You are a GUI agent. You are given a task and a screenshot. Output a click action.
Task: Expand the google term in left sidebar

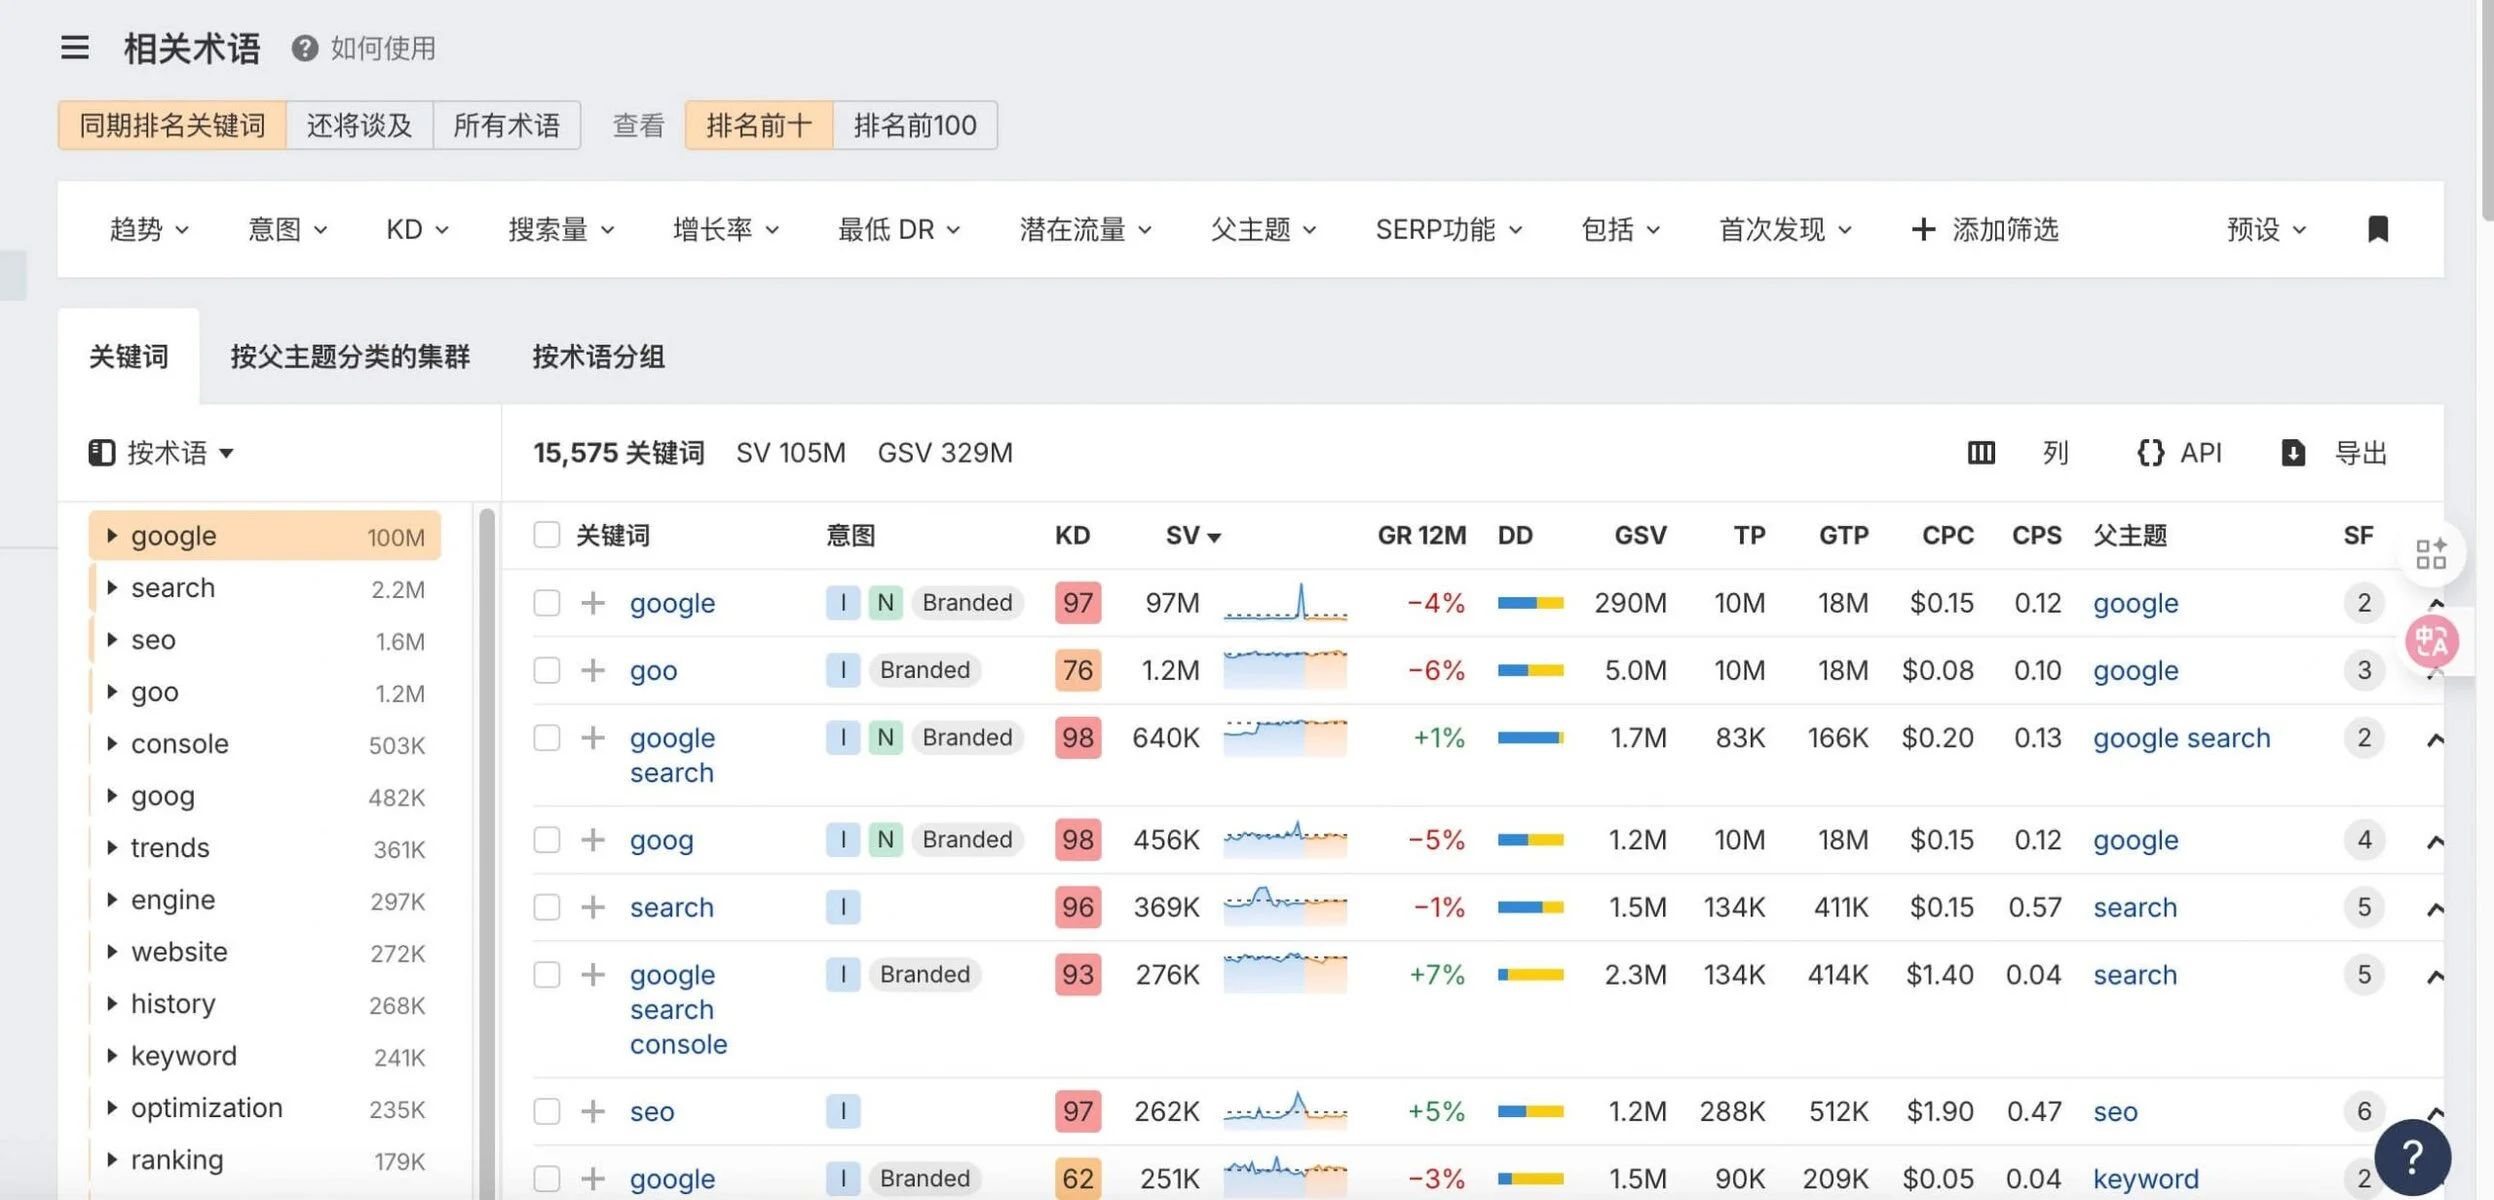click(x=112, y=535)
